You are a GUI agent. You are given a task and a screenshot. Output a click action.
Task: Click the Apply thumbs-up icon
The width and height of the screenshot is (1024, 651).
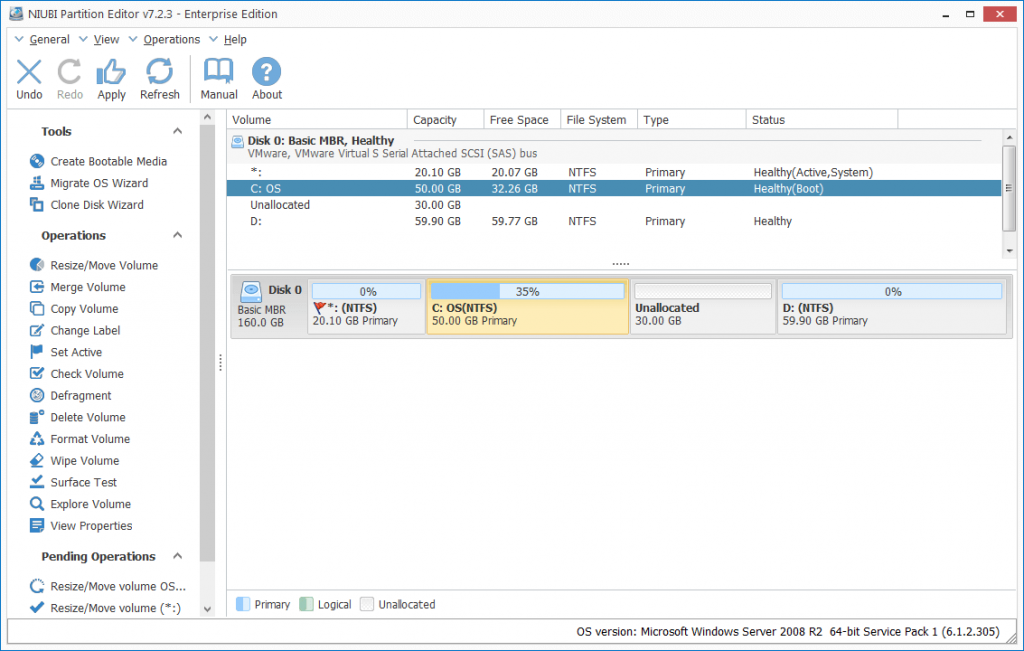pyautogui.click(x=111, y=72)
